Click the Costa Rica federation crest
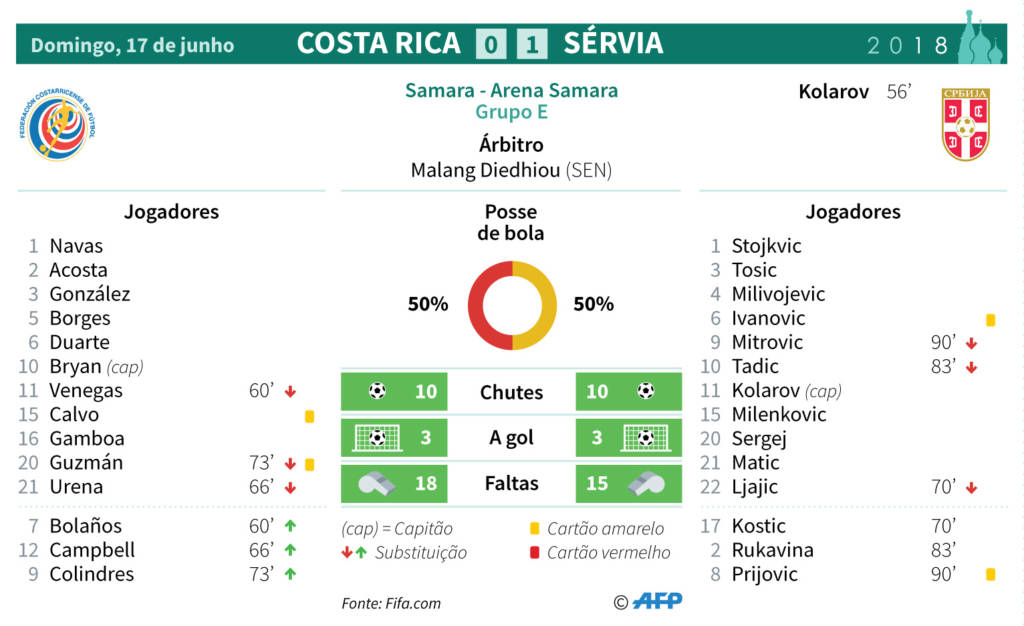The image size is (1024, 626). click(57, 125)
